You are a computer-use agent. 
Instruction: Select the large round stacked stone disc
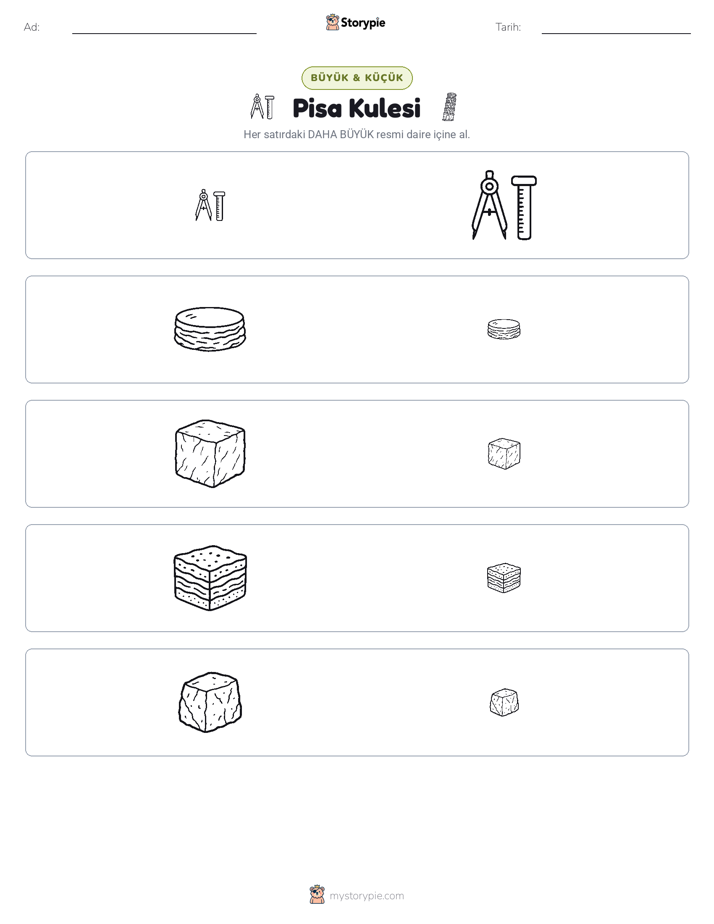[210, 329]
